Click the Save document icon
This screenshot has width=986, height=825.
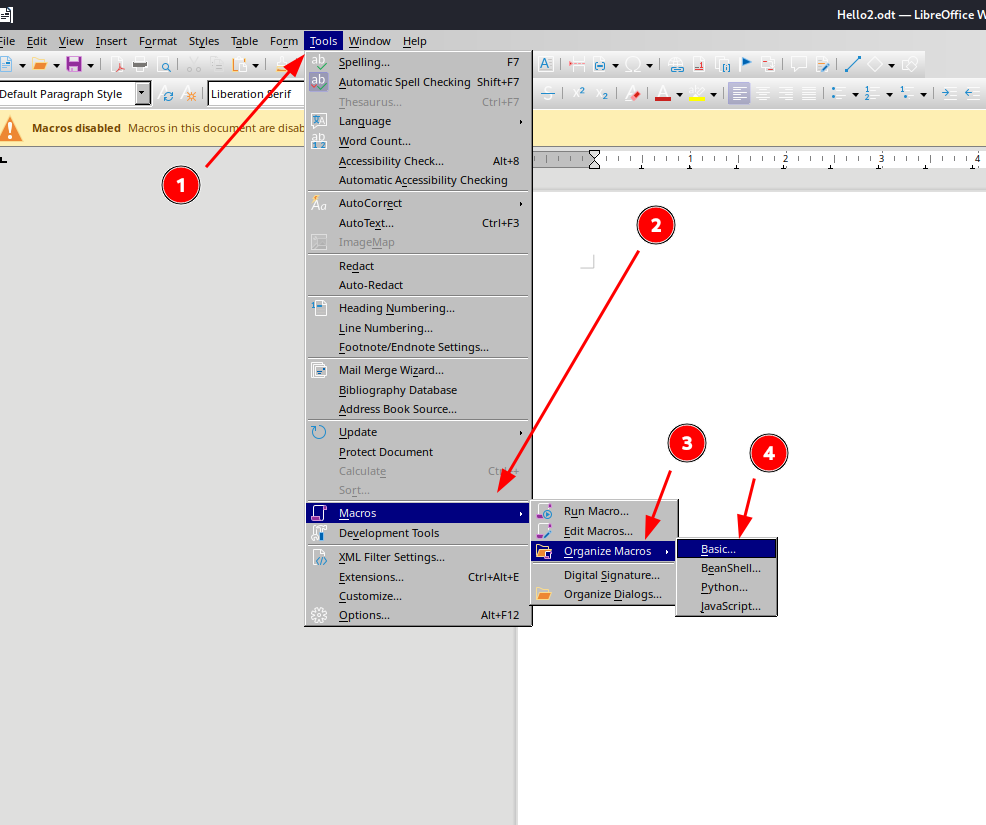[74, 64]
